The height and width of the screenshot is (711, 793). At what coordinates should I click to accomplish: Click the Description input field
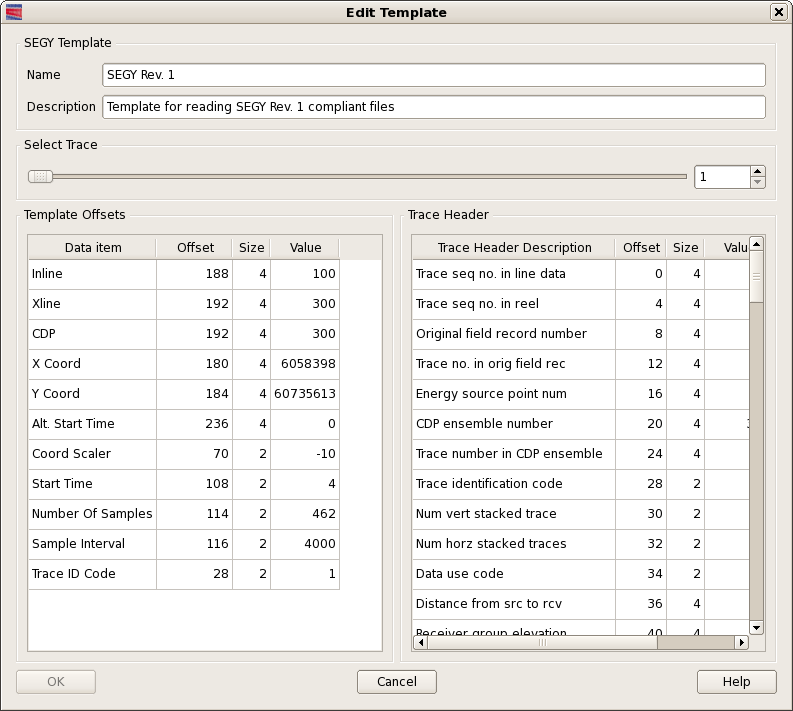point(433,107)
